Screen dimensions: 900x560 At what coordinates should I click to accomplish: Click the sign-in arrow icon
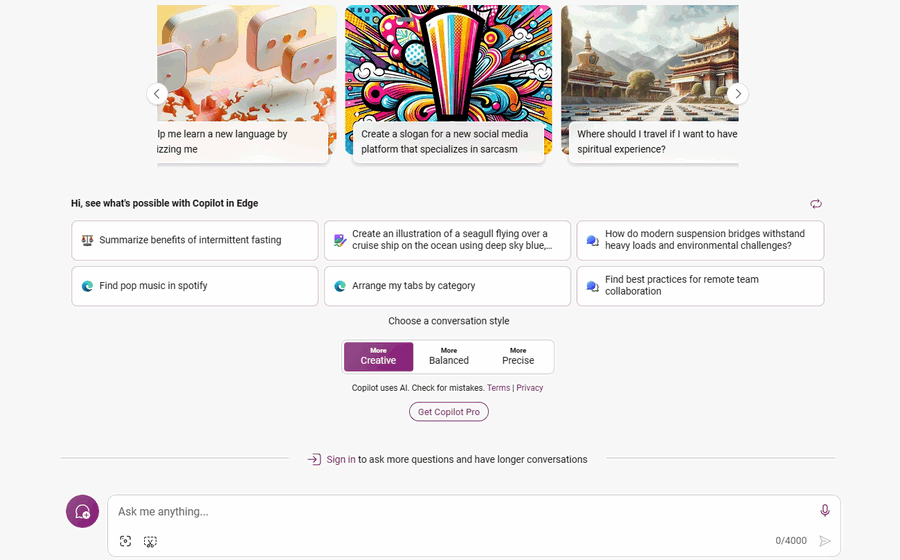tap(314, 459)
